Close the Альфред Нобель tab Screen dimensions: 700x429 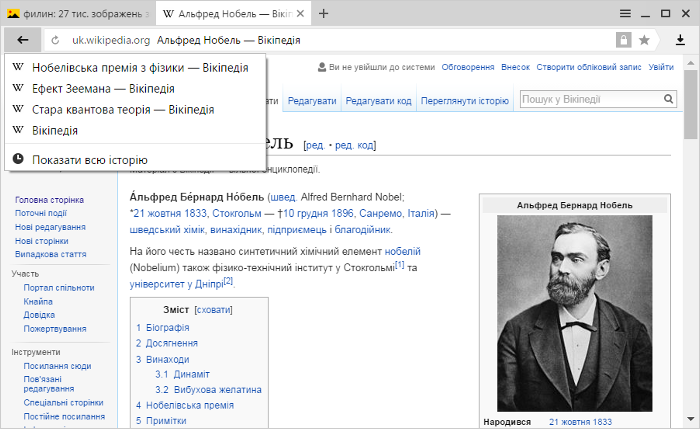300,14
